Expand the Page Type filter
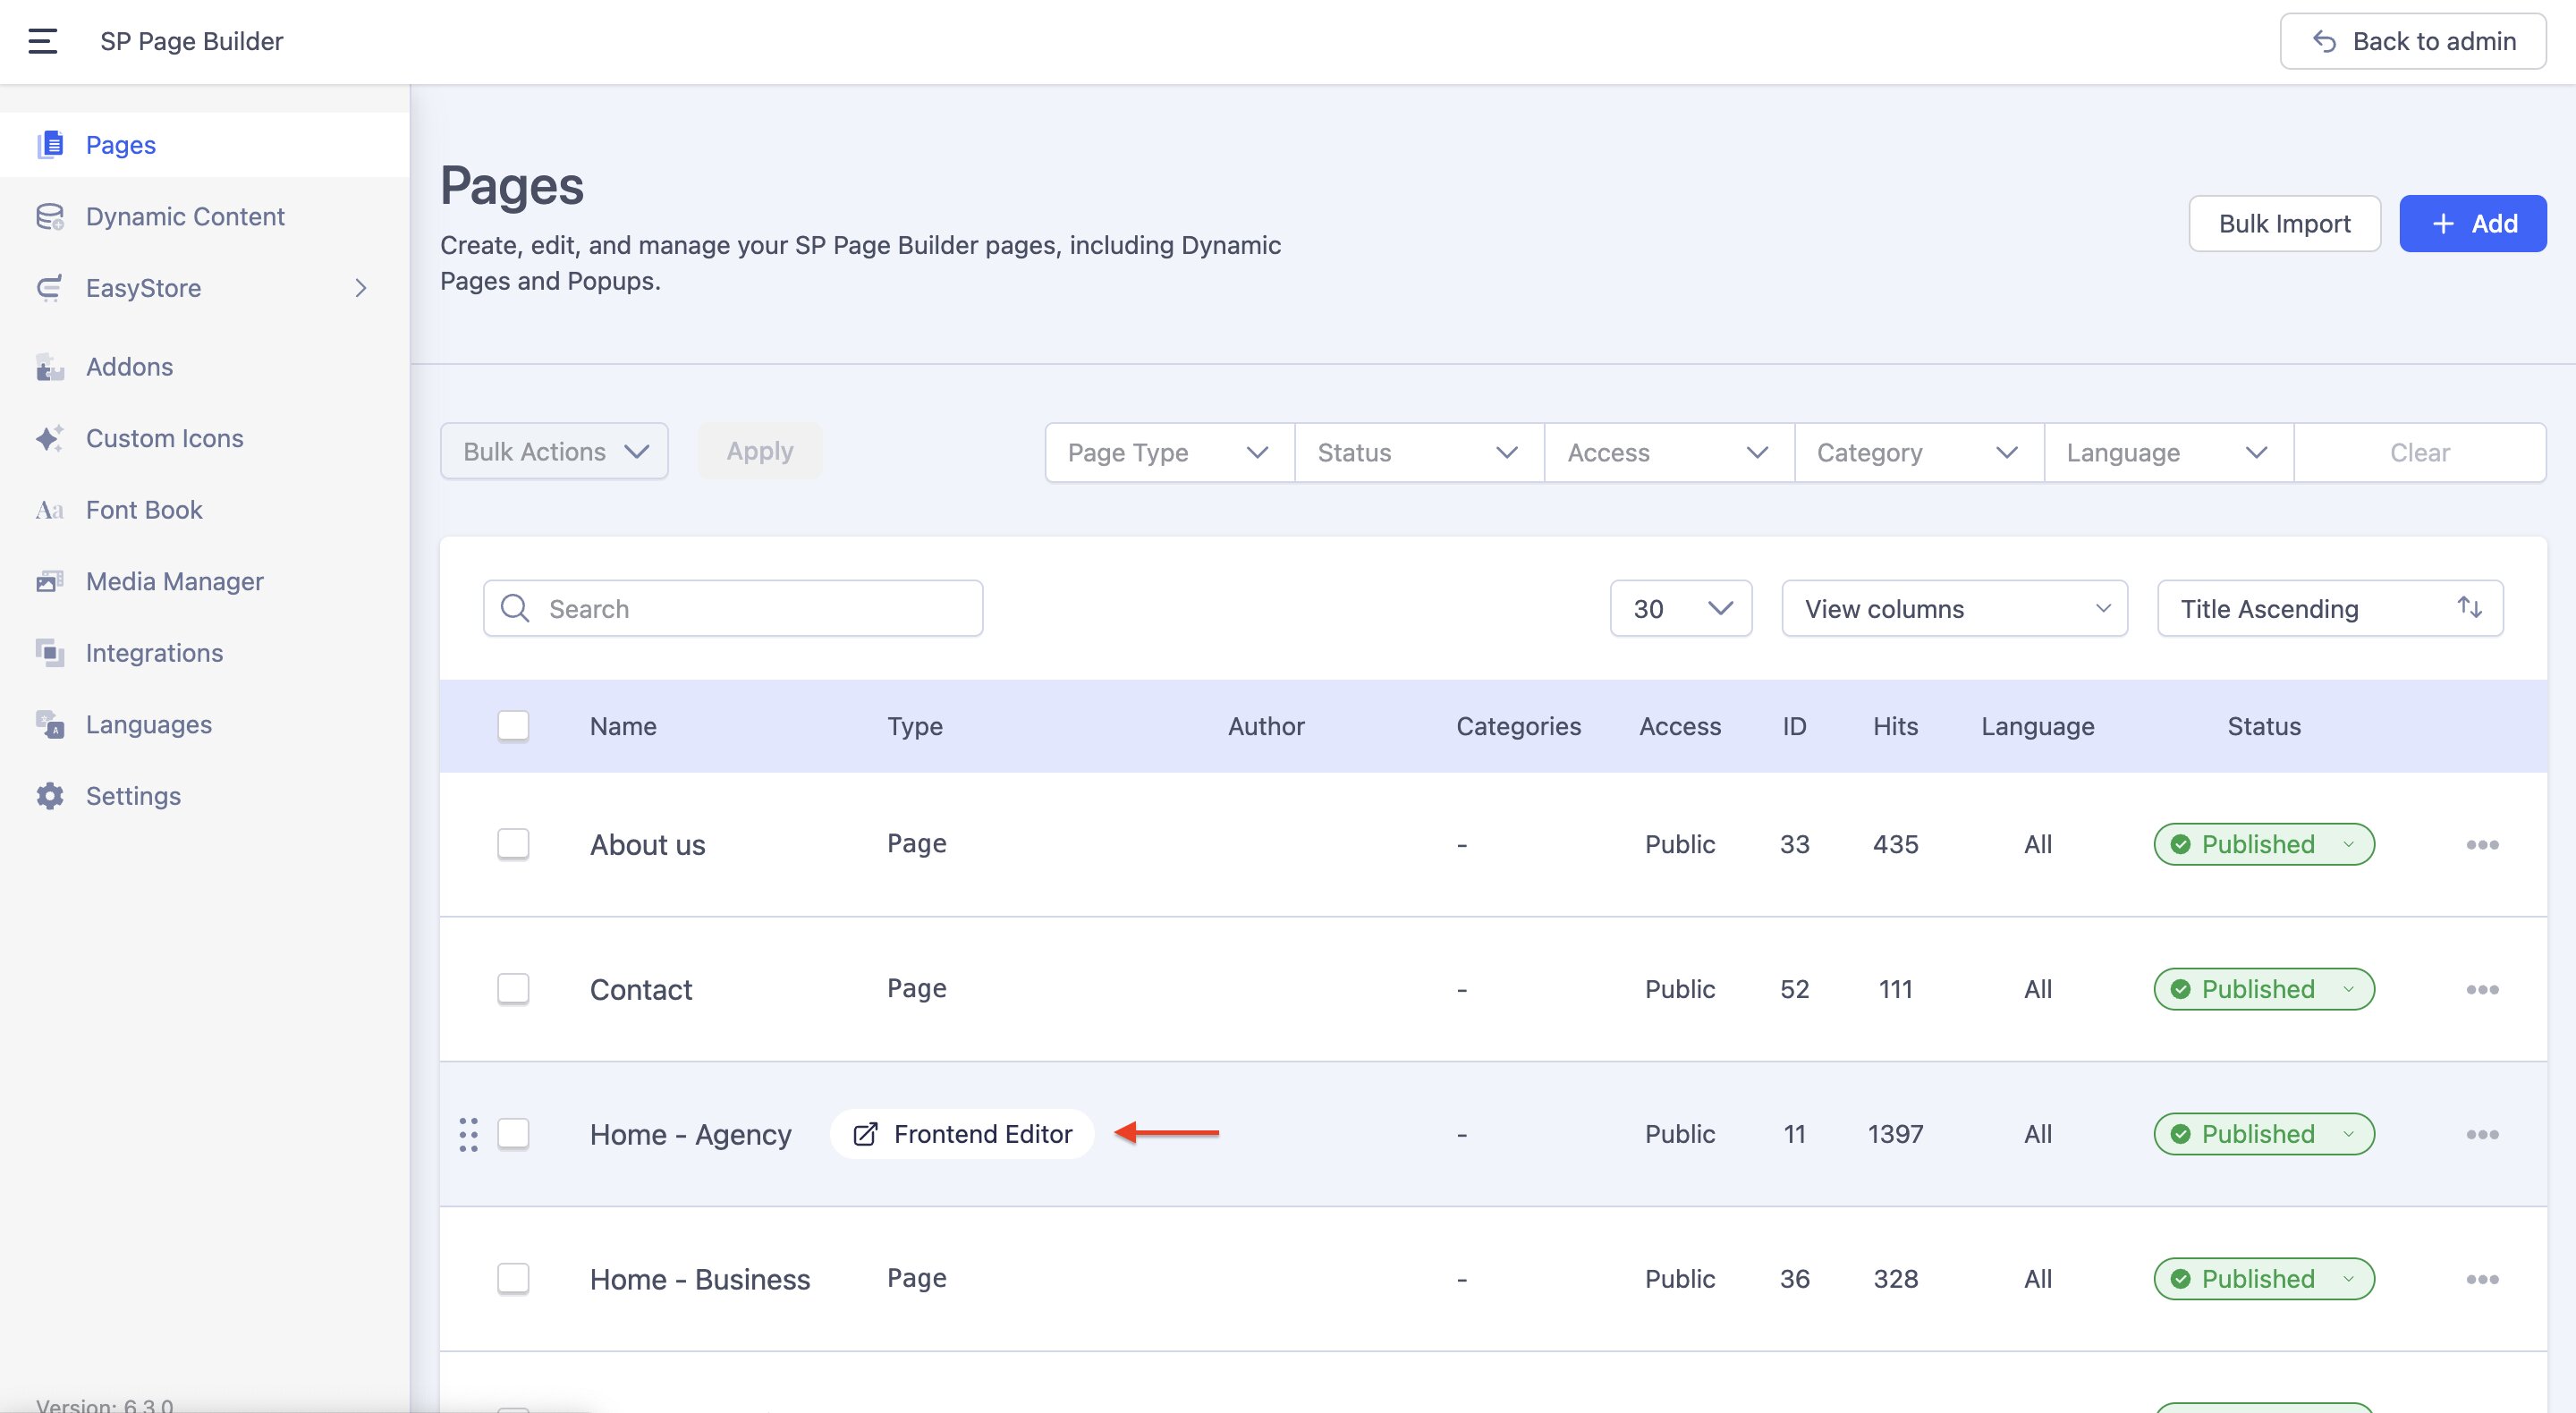 click(x=1168, y=453)
